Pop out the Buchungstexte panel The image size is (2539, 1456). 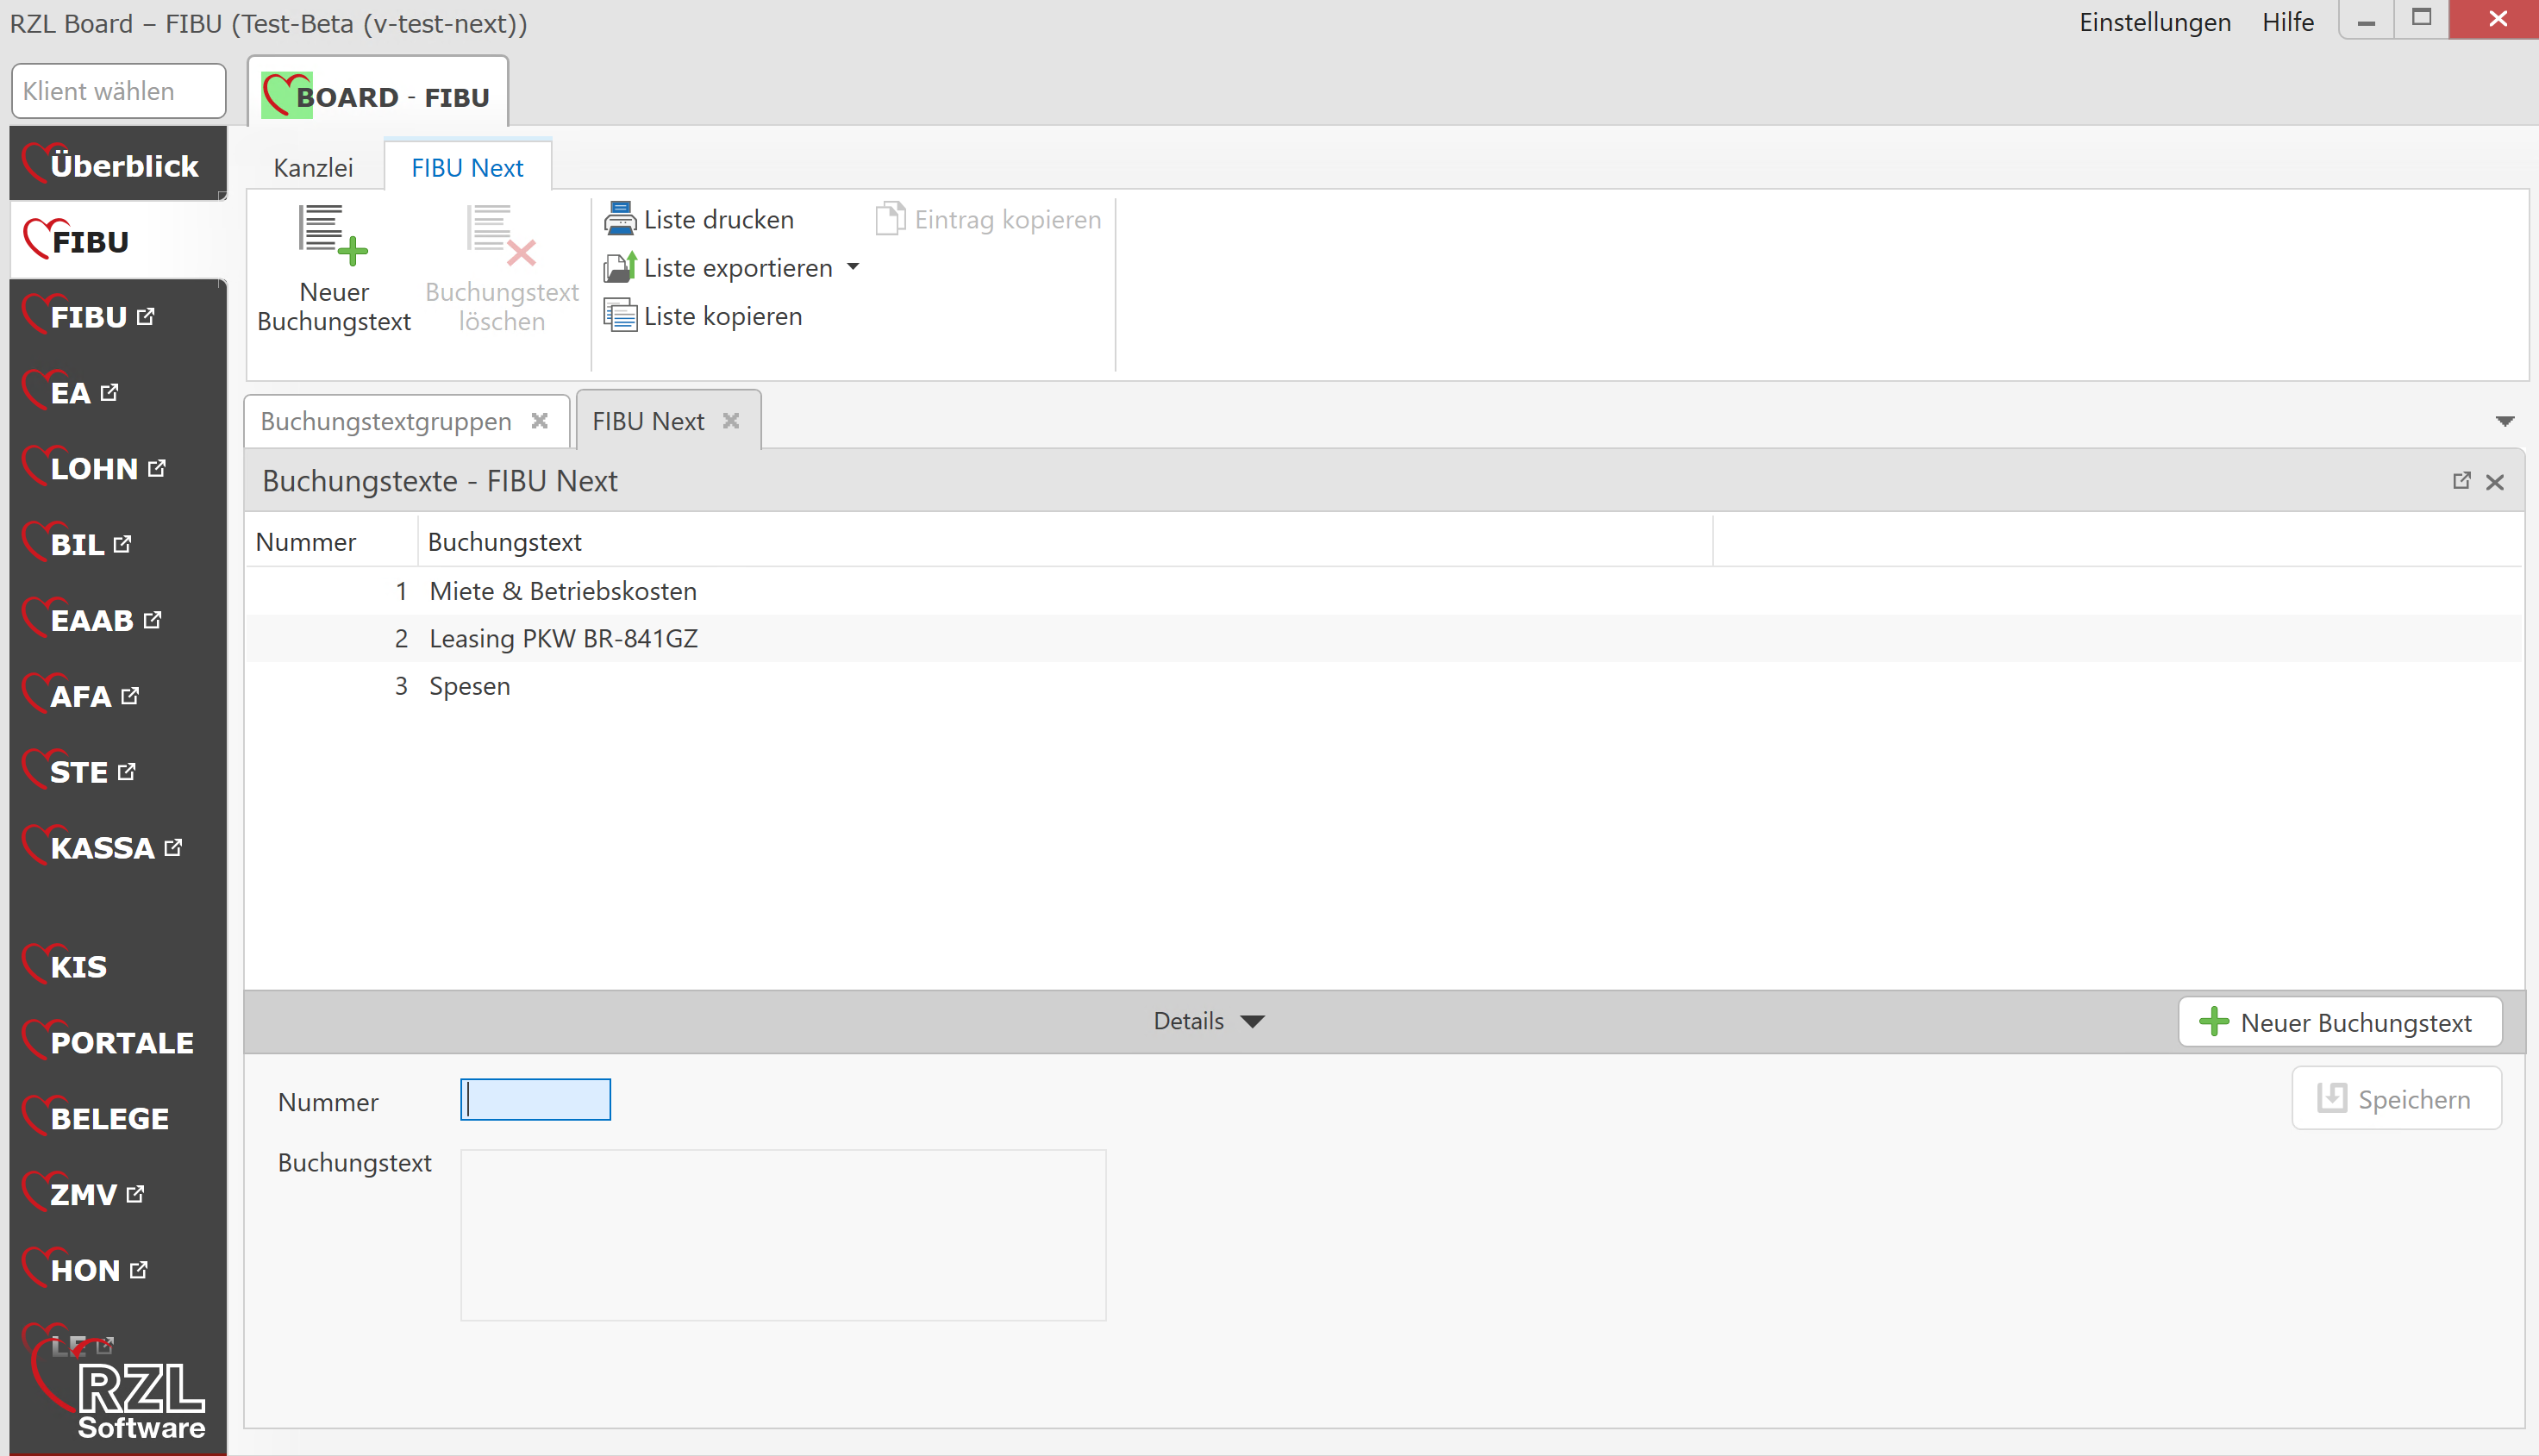pos(2461,481)
